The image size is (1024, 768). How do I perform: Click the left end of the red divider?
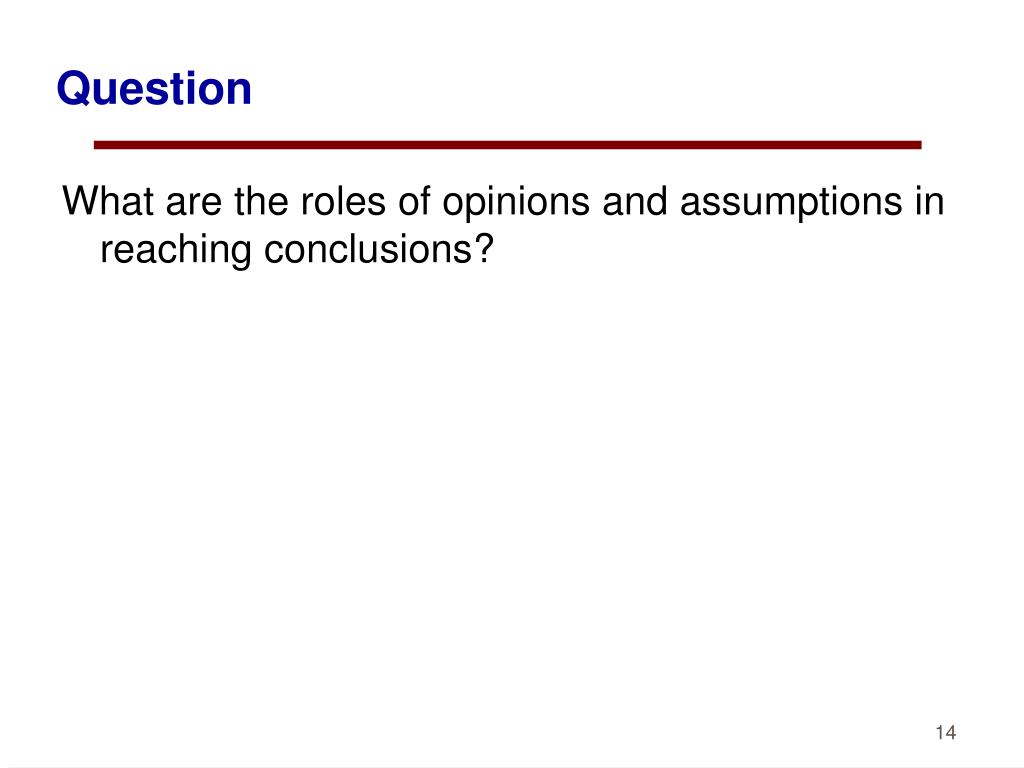point(98,145)
